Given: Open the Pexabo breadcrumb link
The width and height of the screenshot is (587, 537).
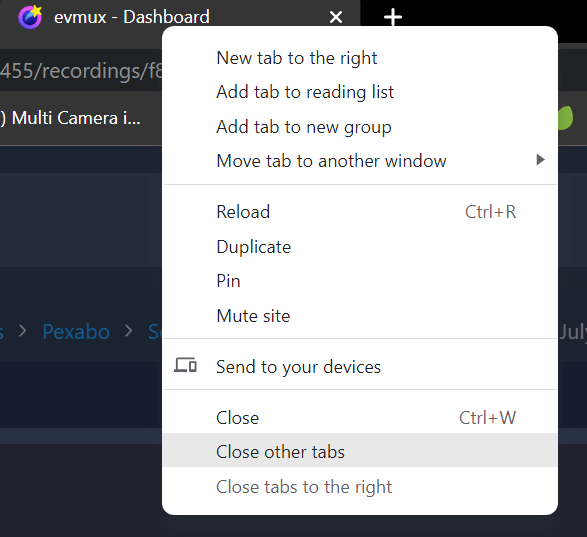Looking at the screenshot, I should tap(76, 332).
